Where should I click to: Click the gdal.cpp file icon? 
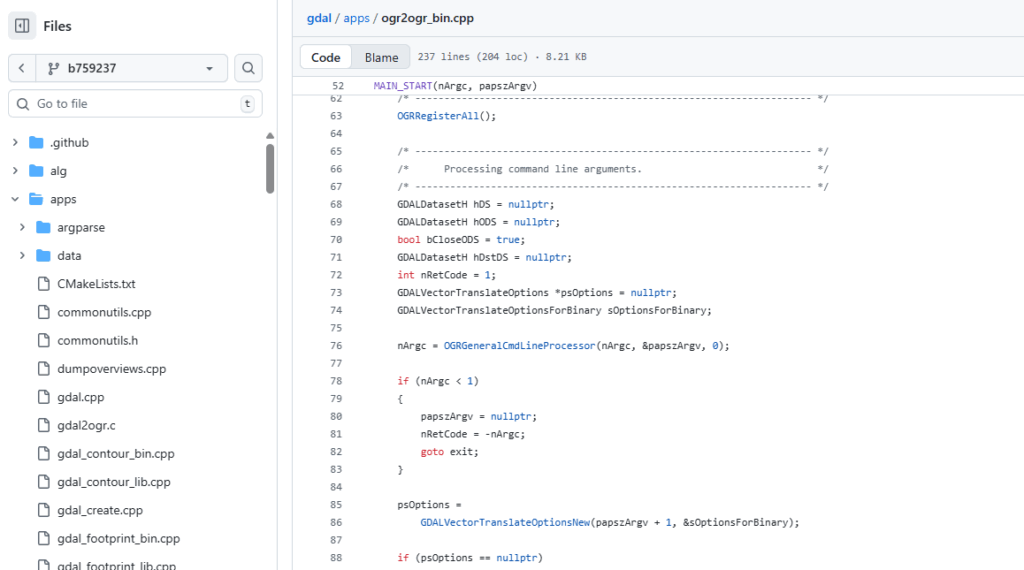(44, 397)
